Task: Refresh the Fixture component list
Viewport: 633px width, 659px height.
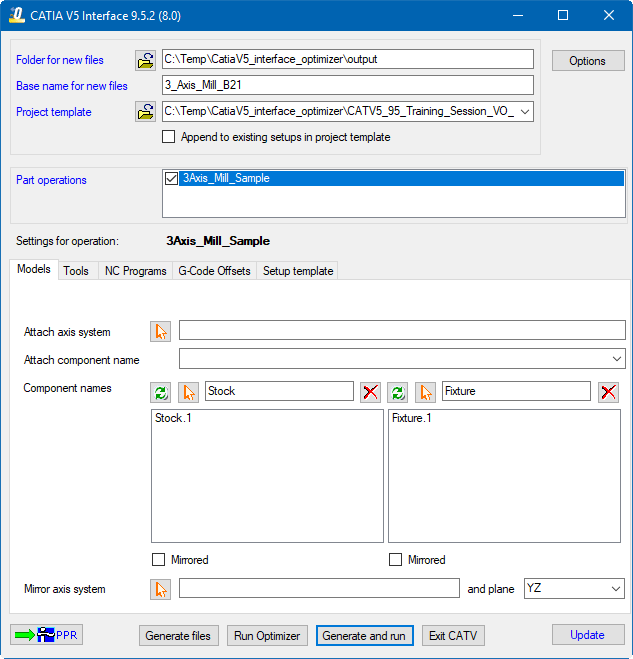Action: [x=398, y=392]
